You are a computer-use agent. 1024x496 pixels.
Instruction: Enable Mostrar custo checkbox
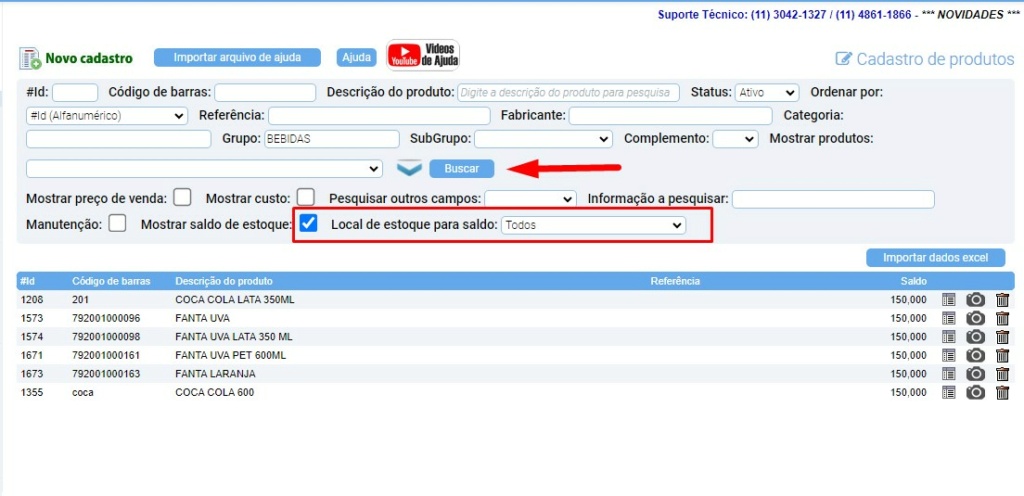306,197
